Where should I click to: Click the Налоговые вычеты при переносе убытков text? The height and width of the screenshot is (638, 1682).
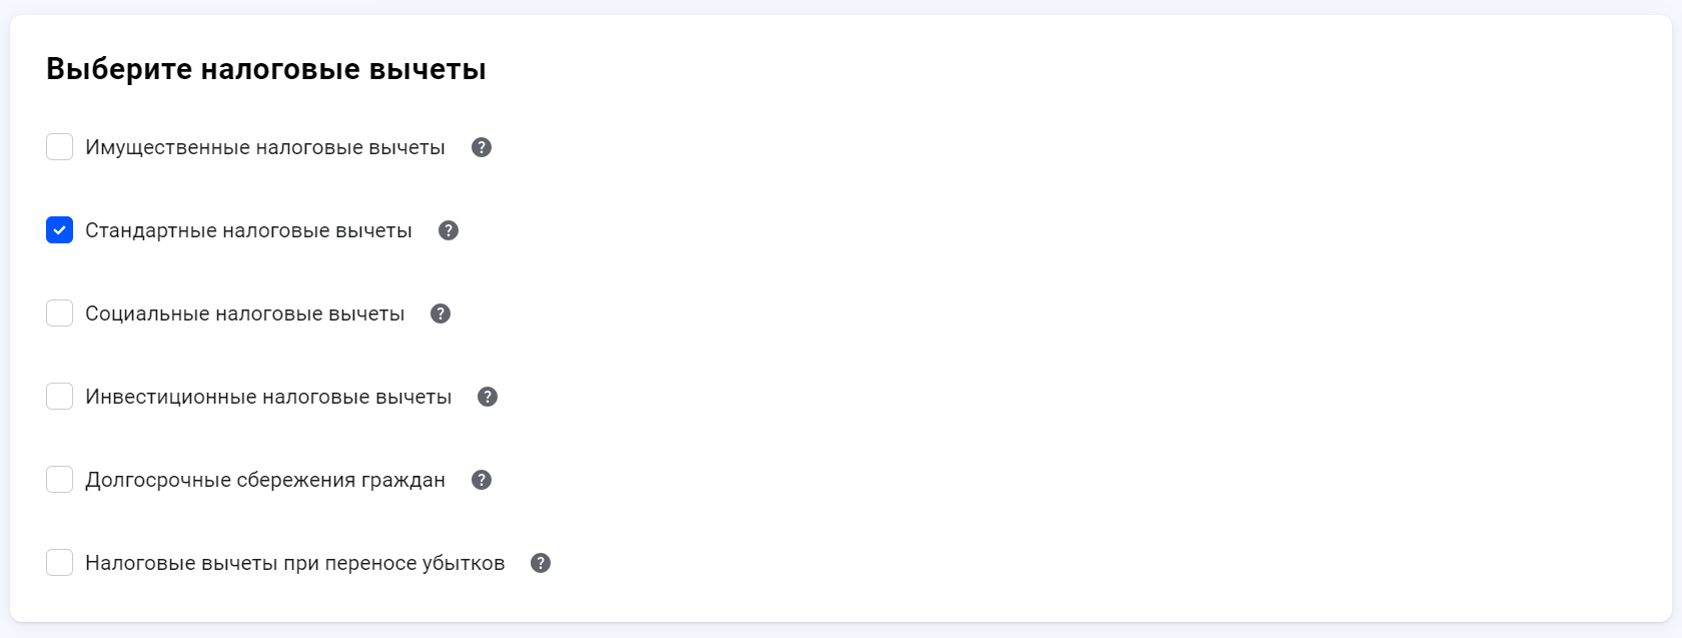click(x=295, y=562)
